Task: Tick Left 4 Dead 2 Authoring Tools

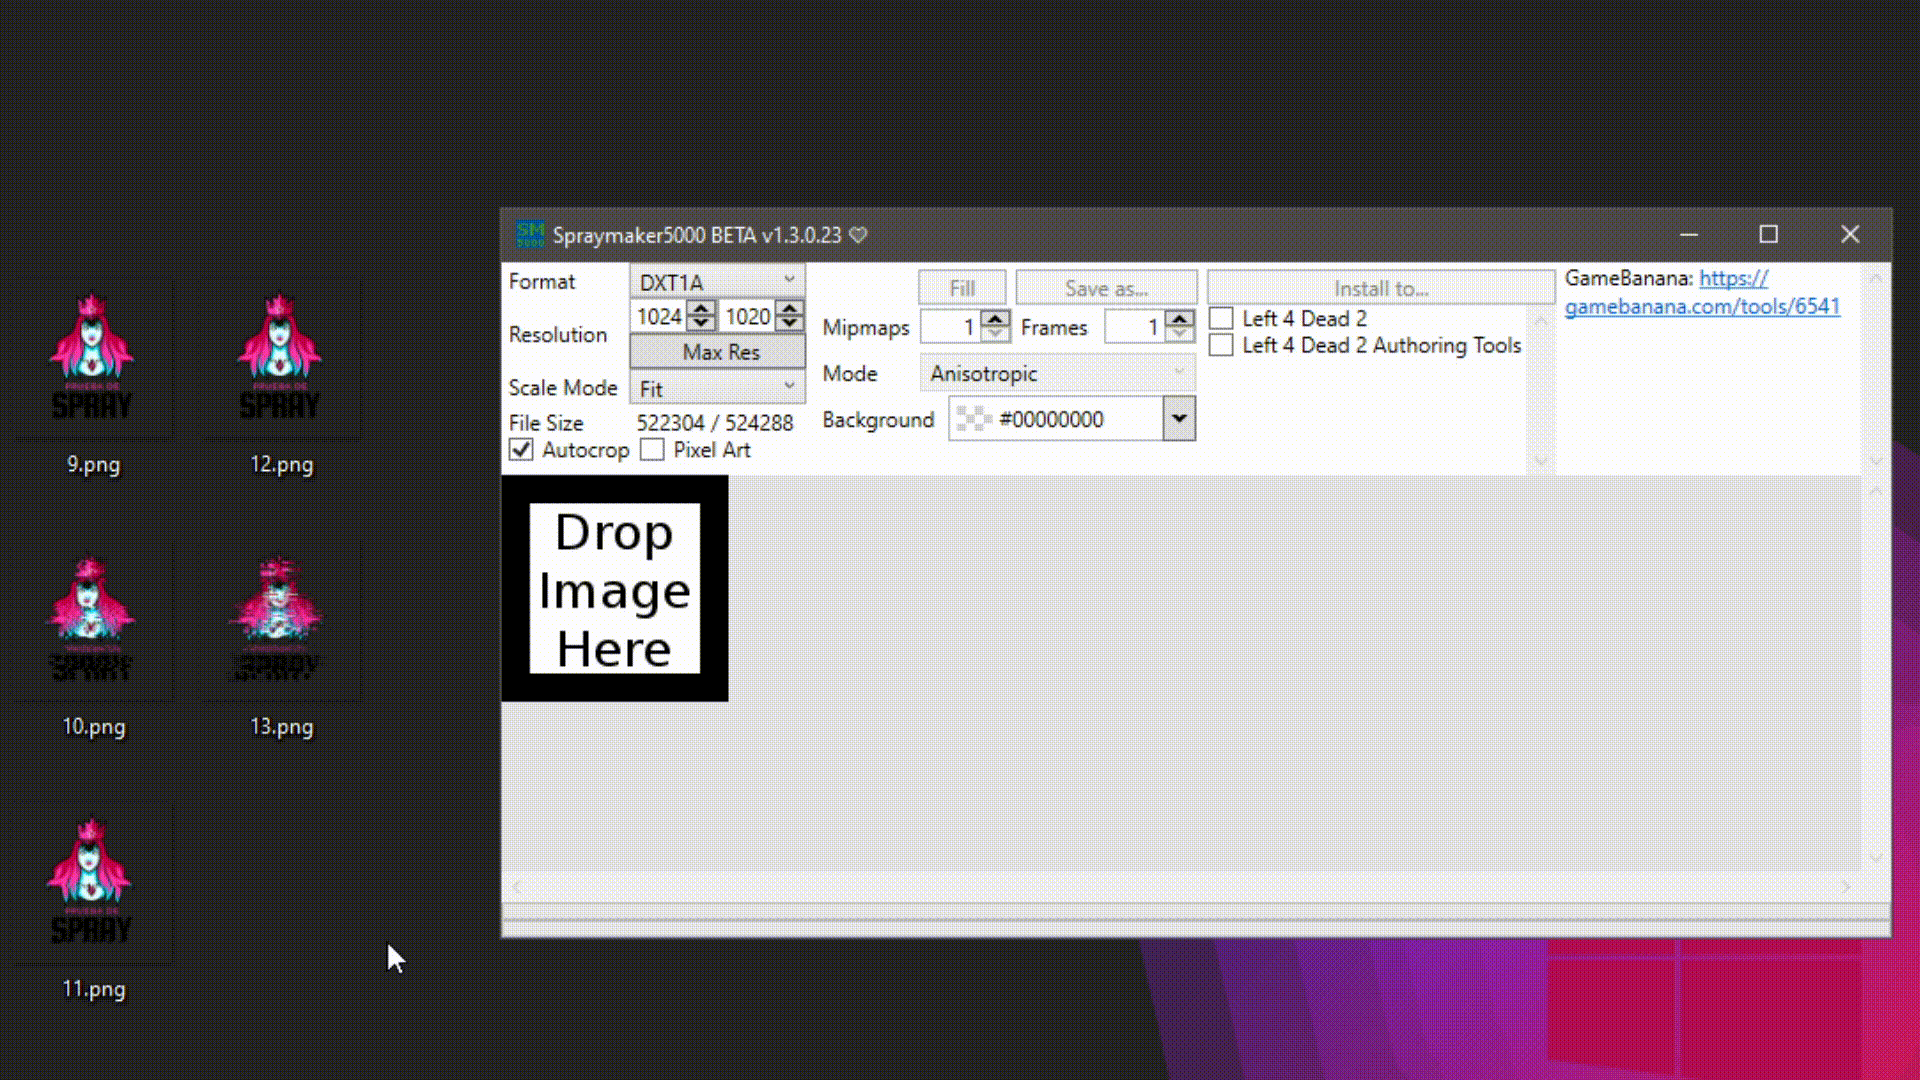Action: tap(1221, 346)
